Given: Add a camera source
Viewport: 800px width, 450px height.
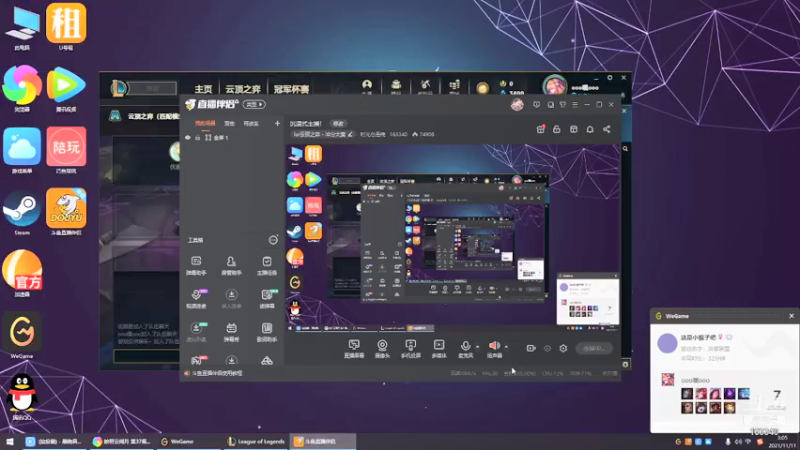Looking at the screenshot, I should point(382,349).
